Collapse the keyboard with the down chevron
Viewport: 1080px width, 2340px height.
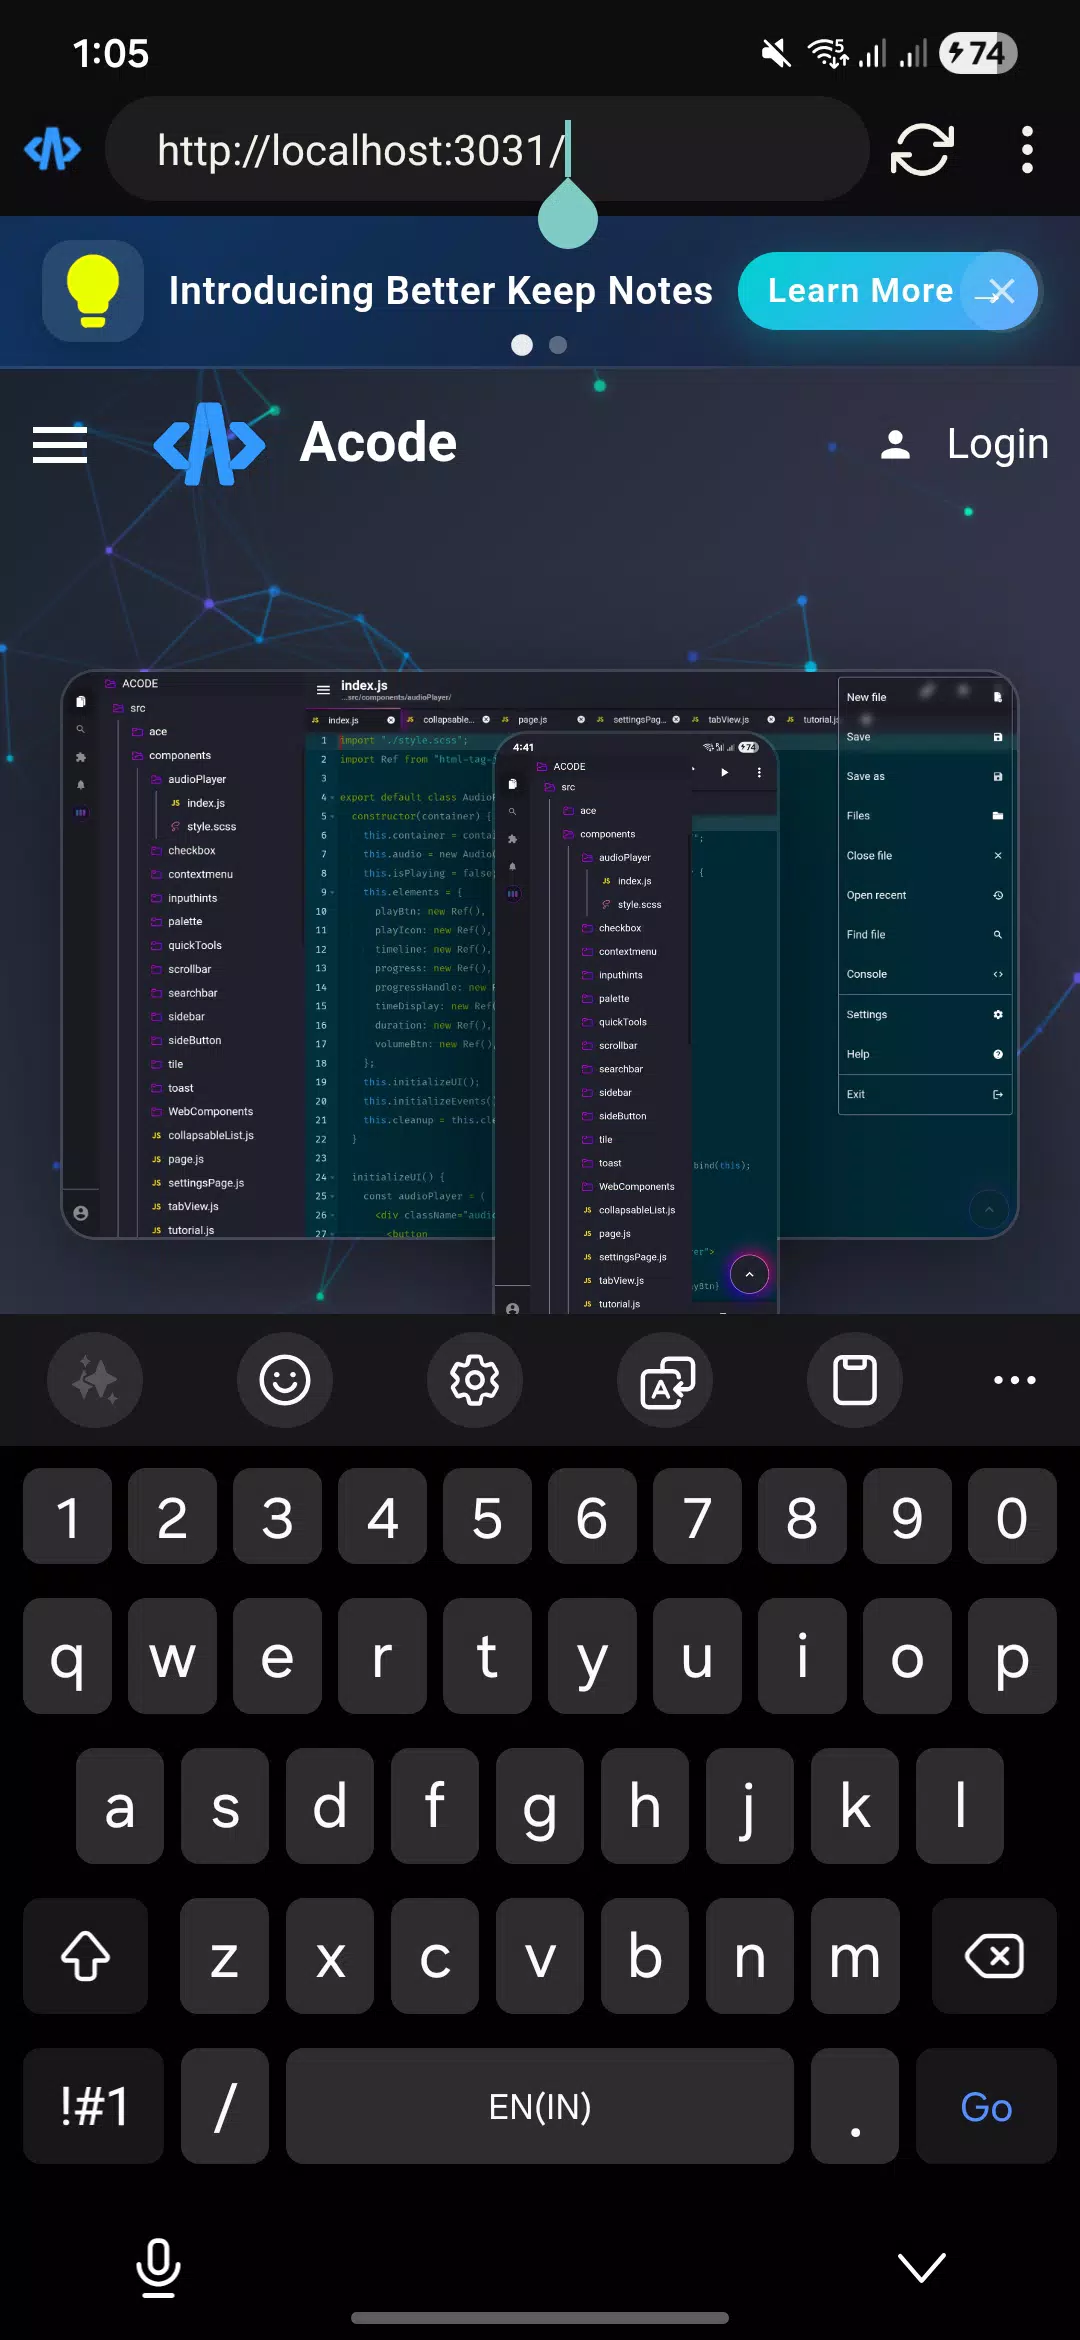[x=922, y=2268]
